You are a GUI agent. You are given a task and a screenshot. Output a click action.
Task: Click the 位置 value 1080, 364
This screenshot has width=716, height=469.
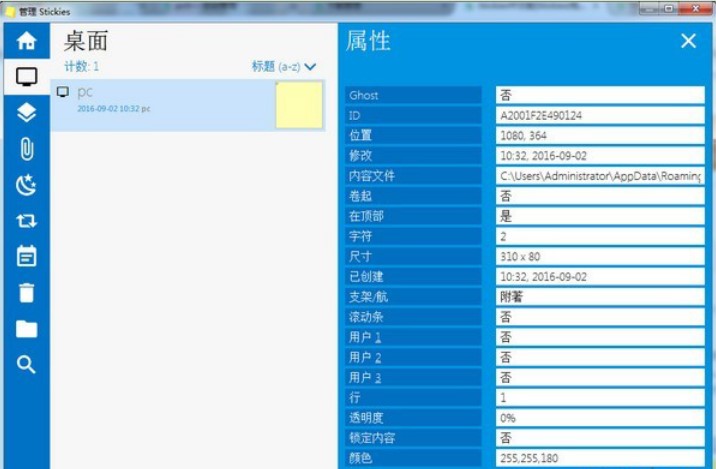600,135
